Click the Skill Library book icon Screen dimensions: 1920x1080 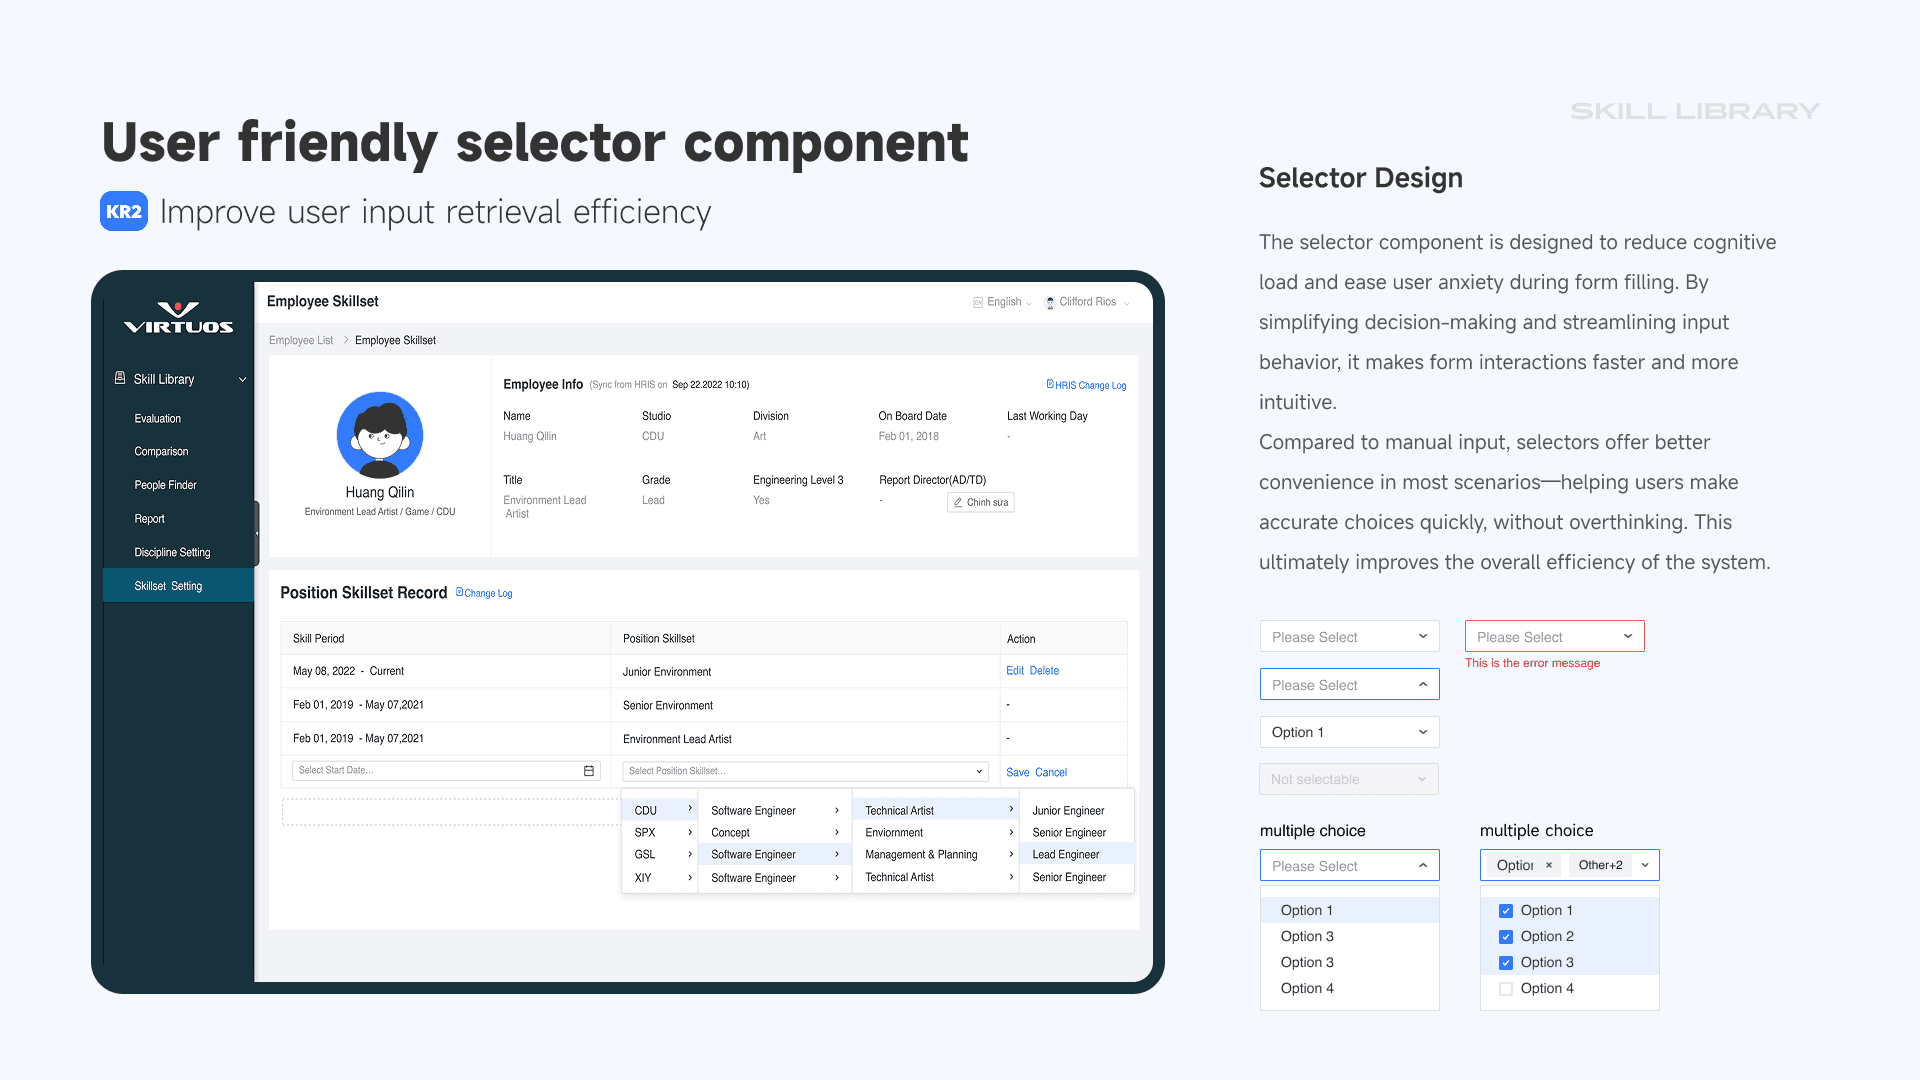120,378
